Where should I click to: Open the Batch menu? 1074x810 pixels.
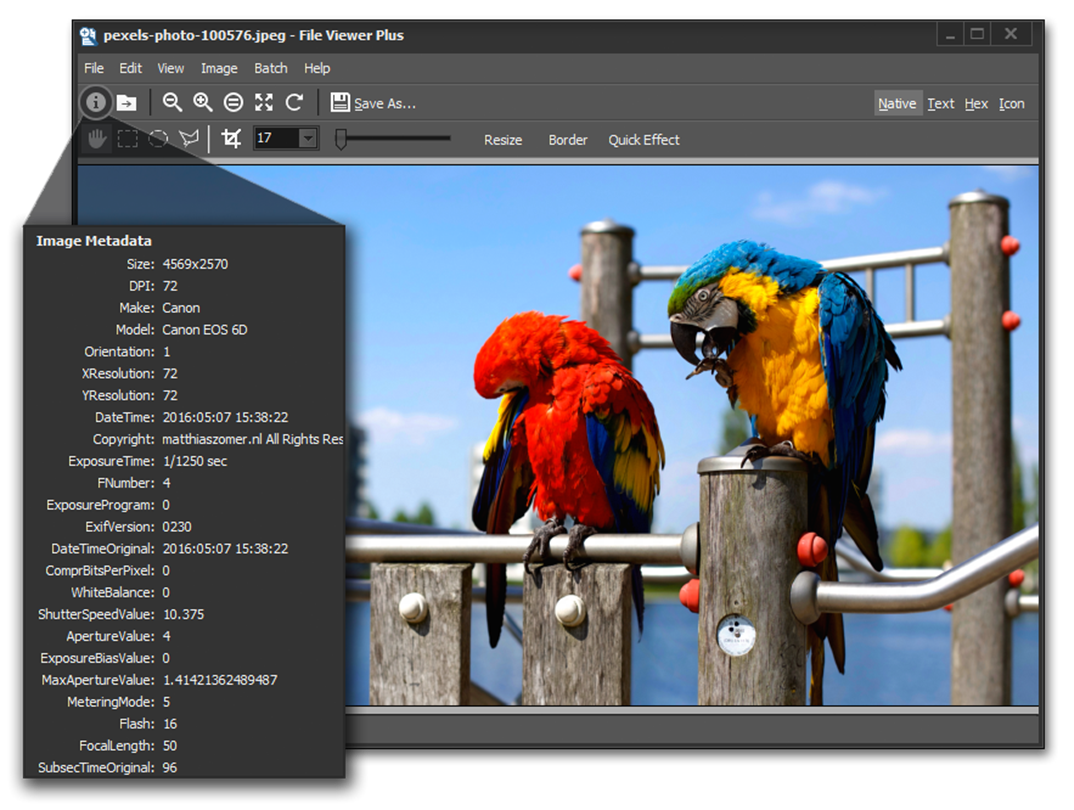pyautogui.click(x=271, y=68)
